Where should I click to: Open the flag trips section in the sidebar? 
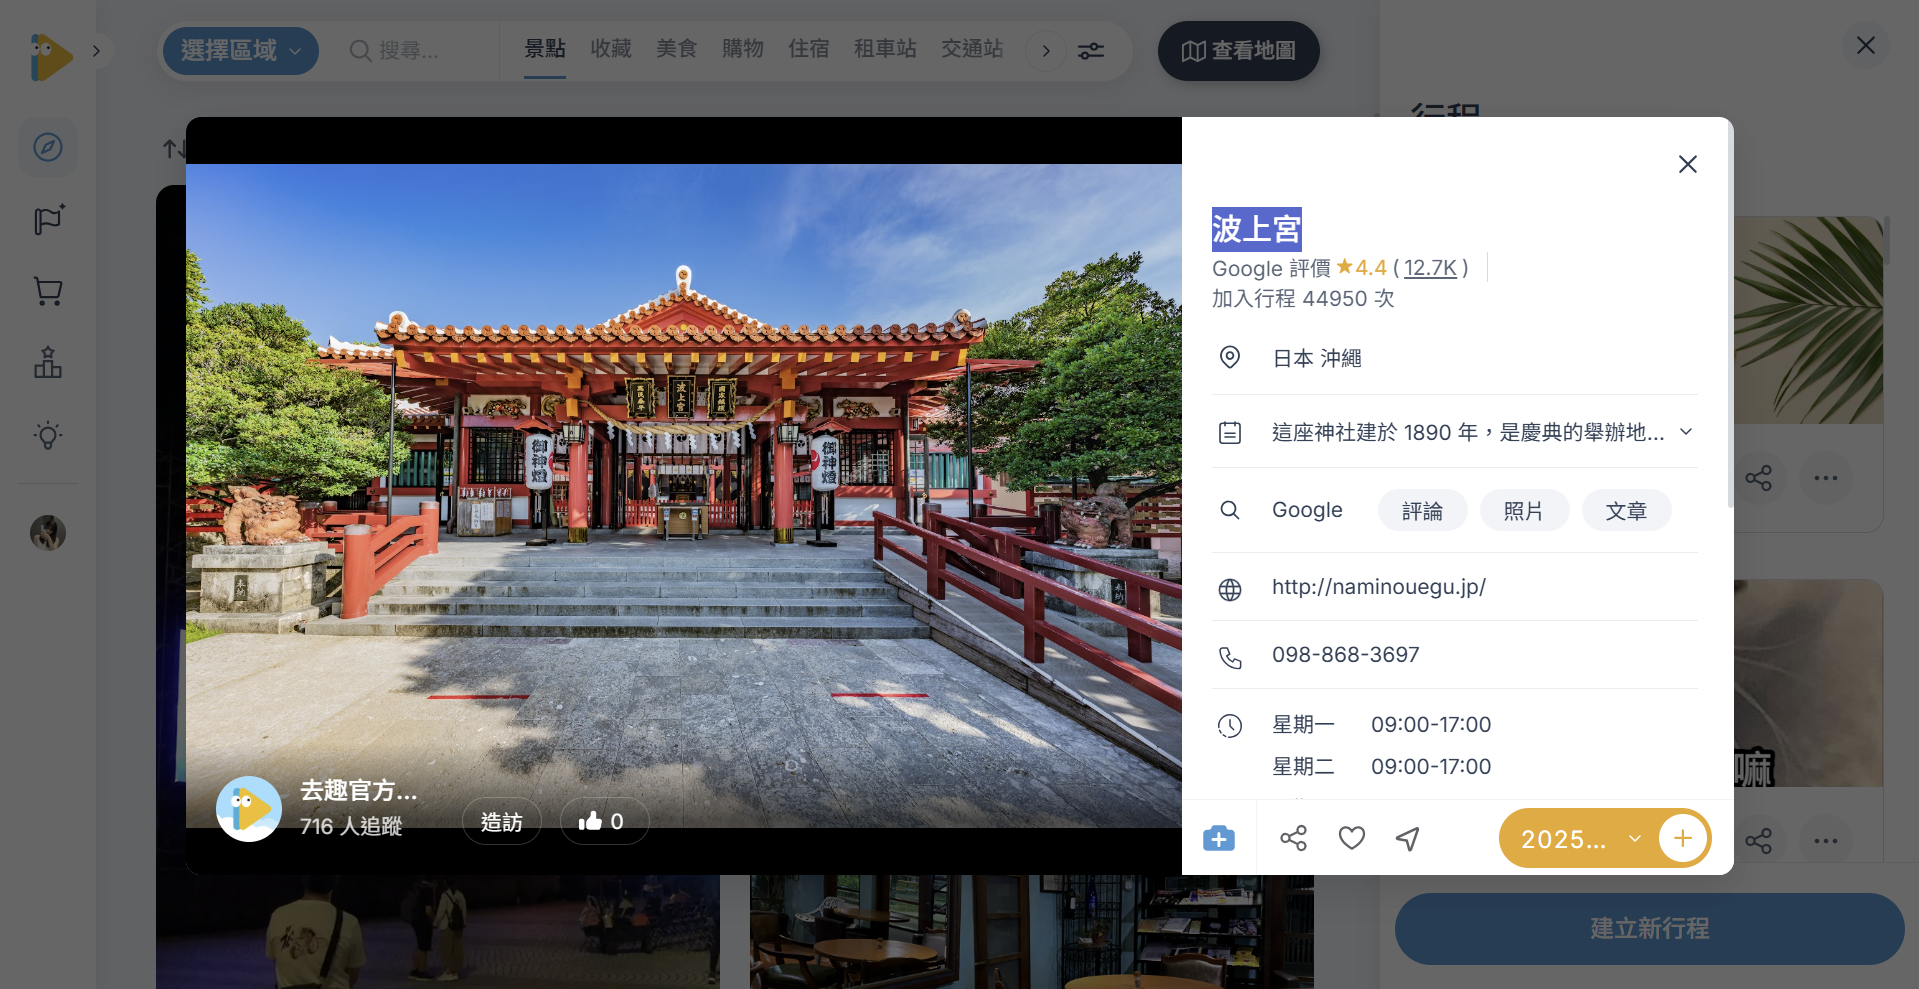point(48,220)
